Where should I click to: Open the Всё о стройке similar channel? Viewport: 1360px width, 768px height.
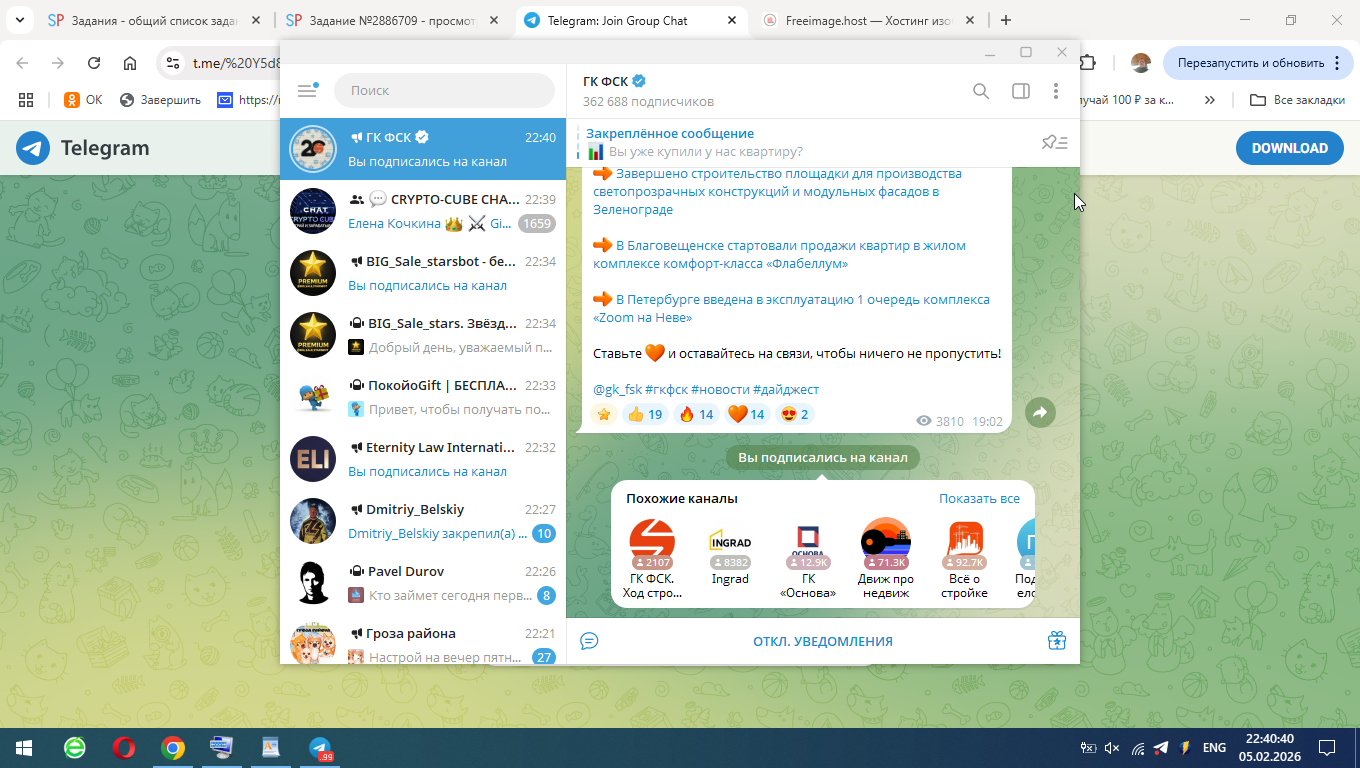point(964,560)
